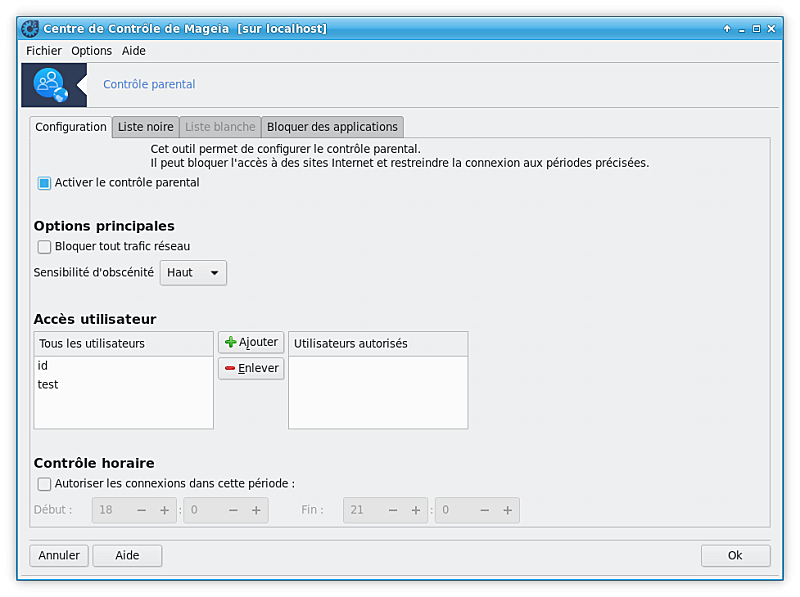Click the Tous les utilisateurs column header
The height and width of the screenshot is (597, 800).
(x=123, y=344)
